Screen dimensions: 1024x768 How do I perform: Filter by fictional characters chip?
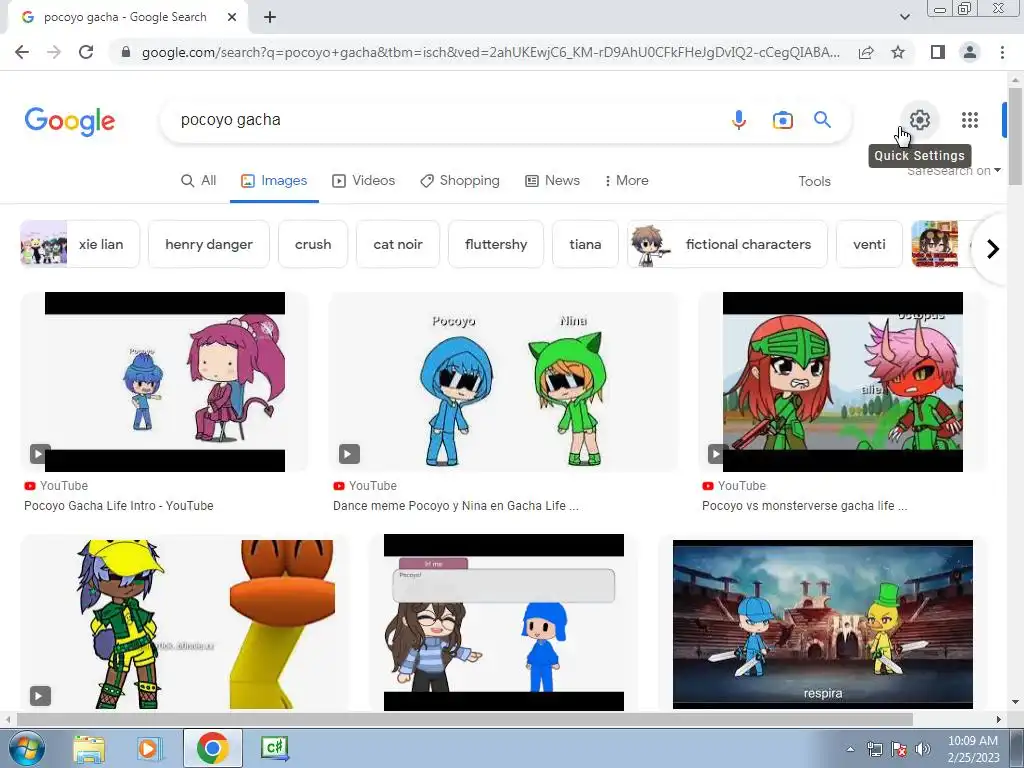728,244
